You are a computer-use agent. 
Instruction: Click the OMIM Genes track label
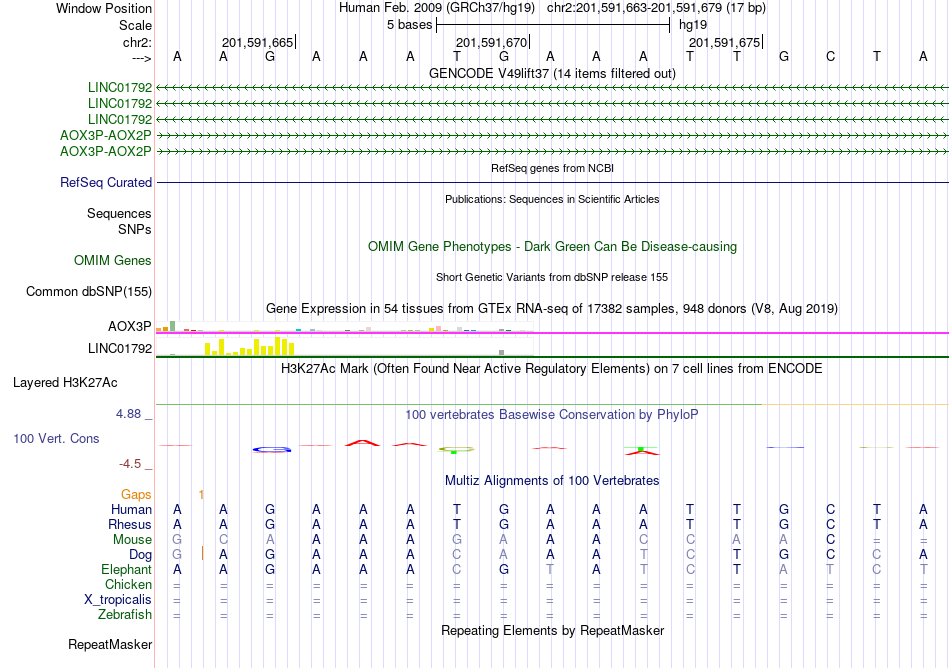(x=113, y=260)
